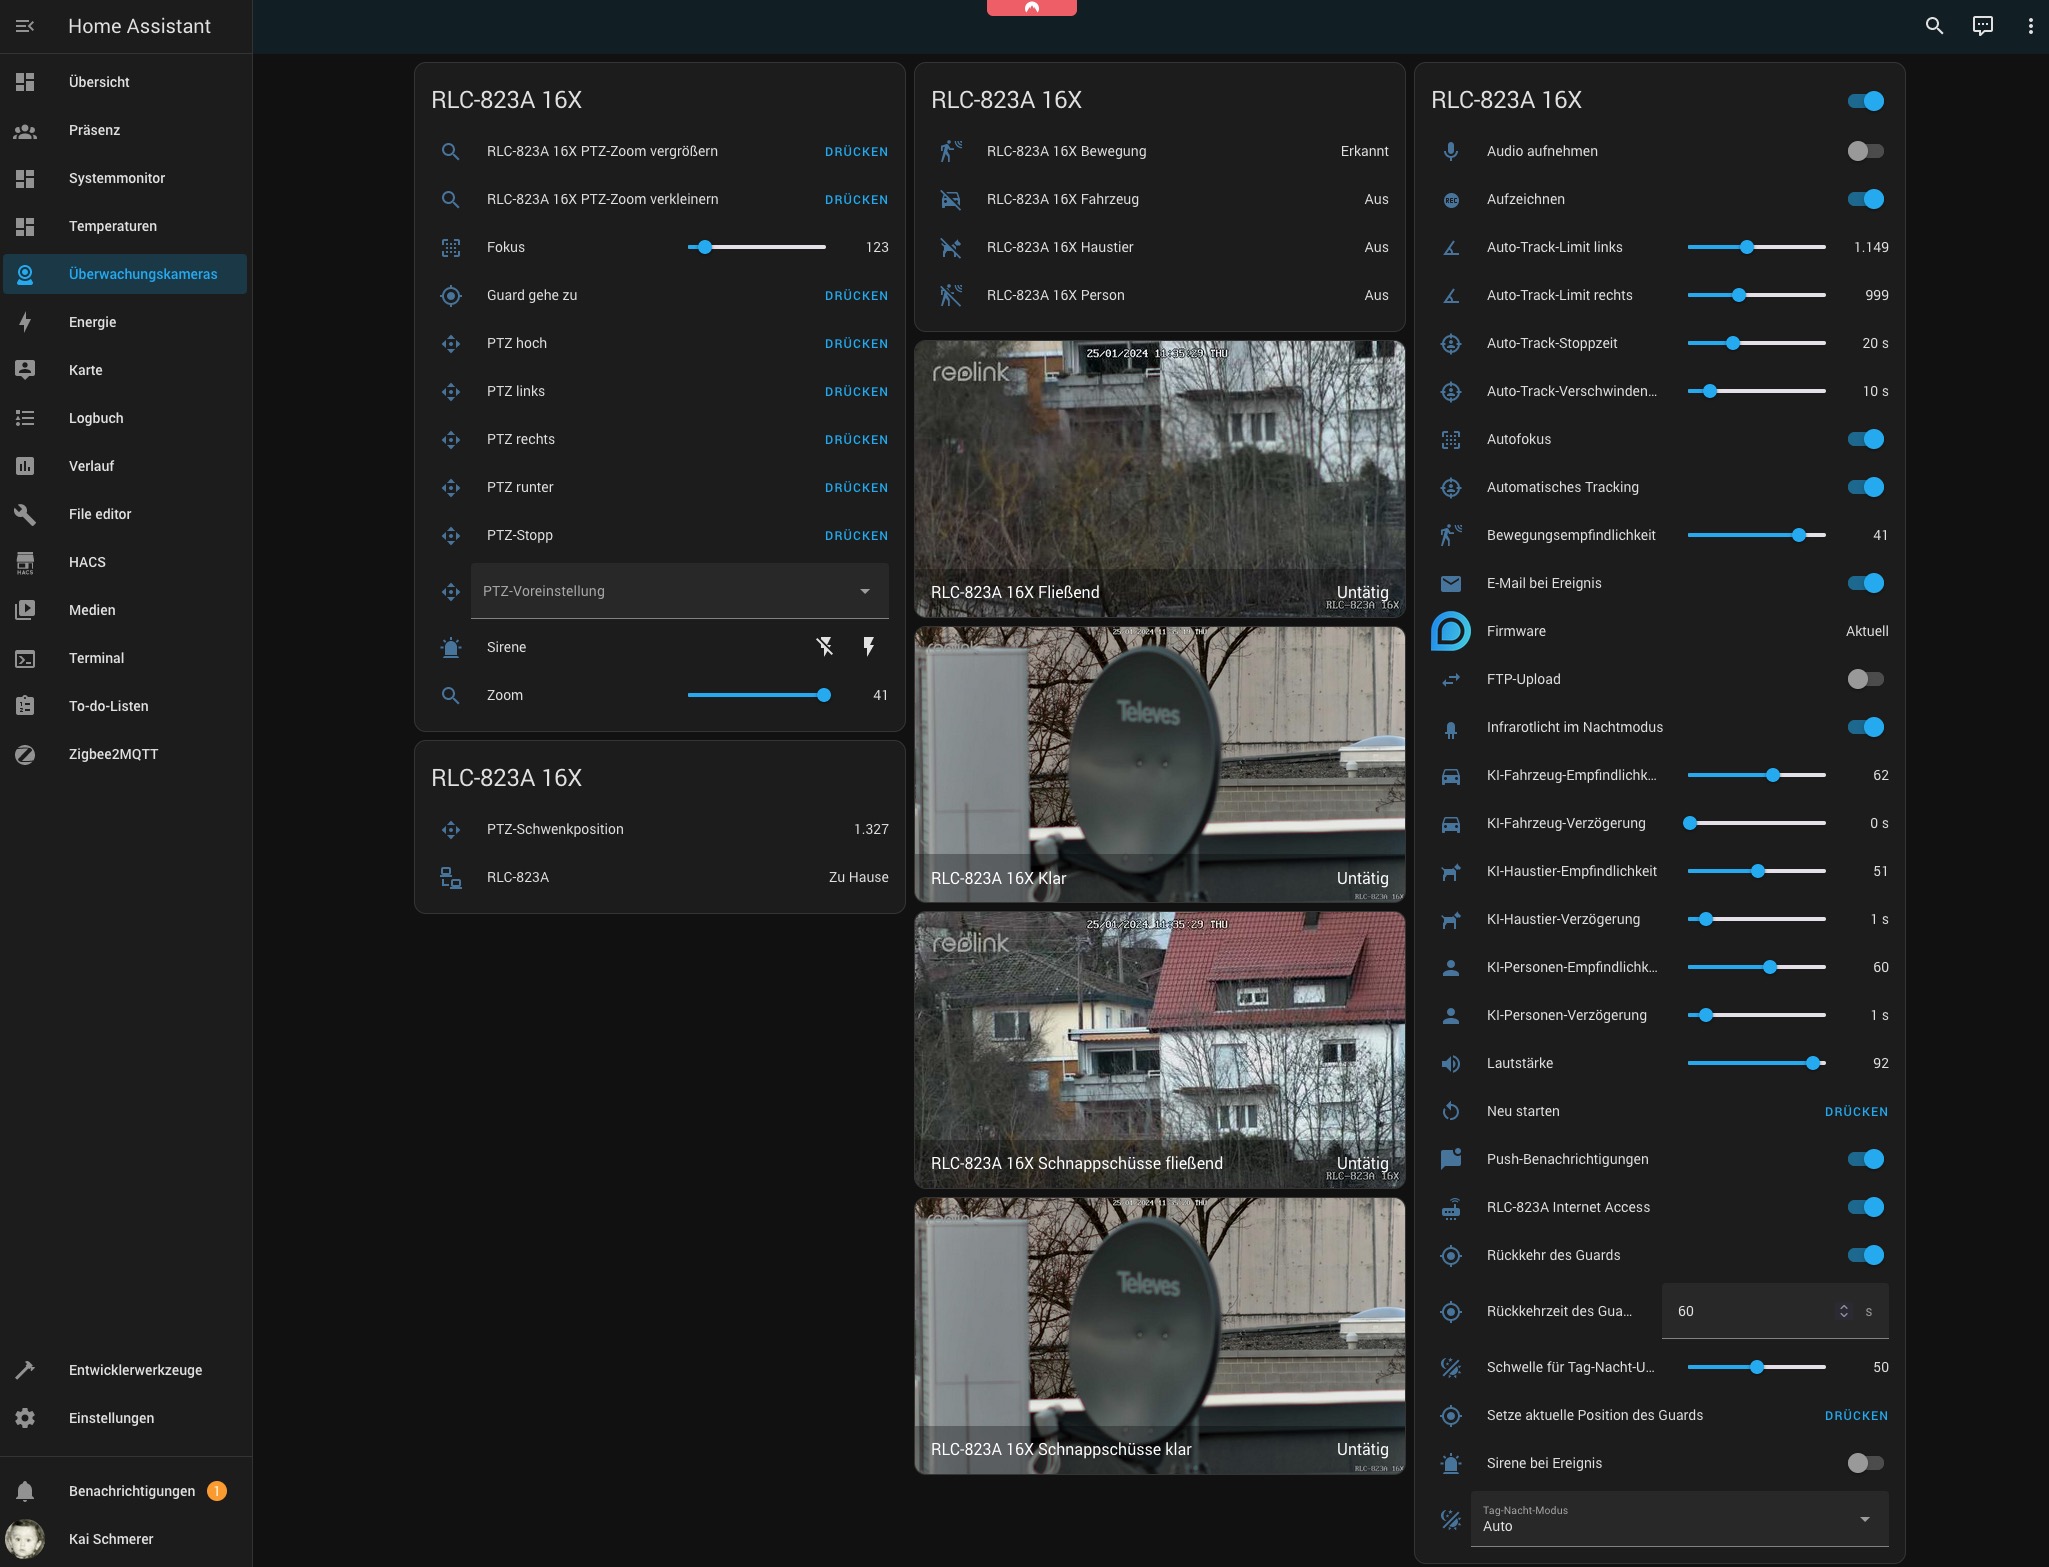Open notifications bell in sidebar
The height and width of the screenshot is (1567, 2049).
click(25, 1491)
